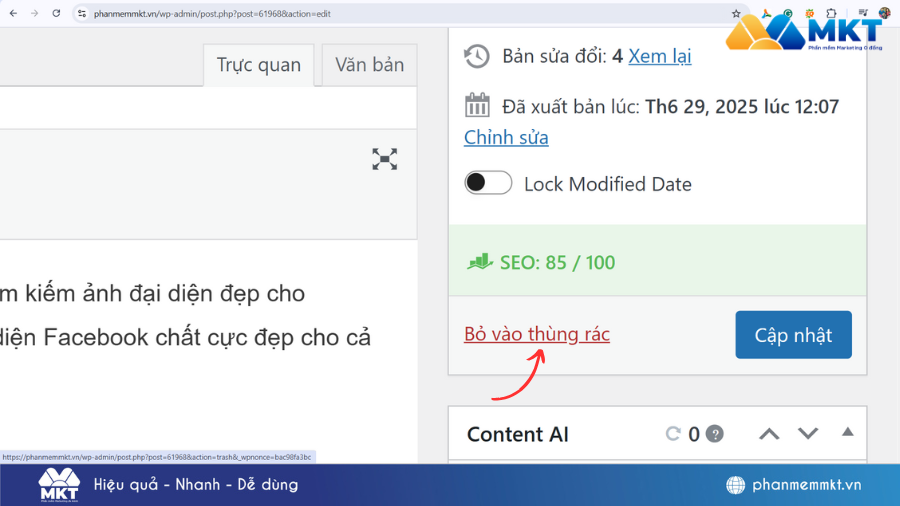The image size is (900, 506).
Task: Open the browser profile avatar
Action: (885, 13)
